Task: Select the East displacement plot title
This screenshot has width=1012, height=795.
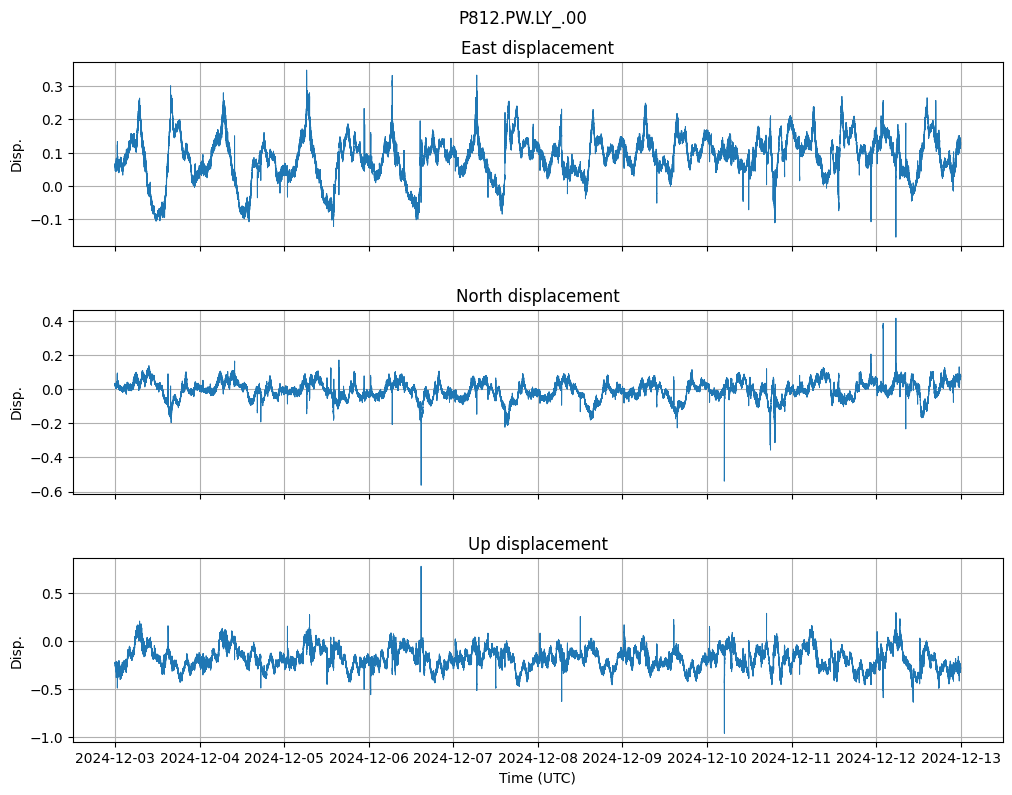Action: (x=537, y=48)
